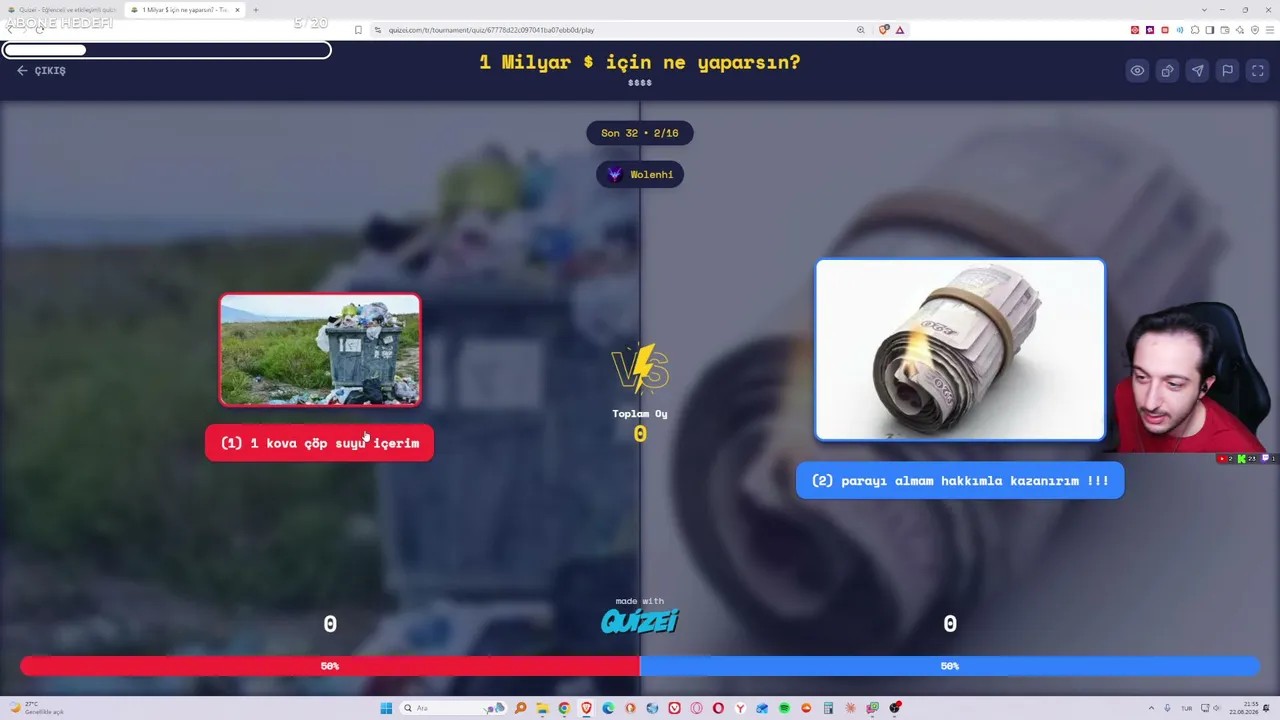Click the flag report icon

tap(1227, 71)
